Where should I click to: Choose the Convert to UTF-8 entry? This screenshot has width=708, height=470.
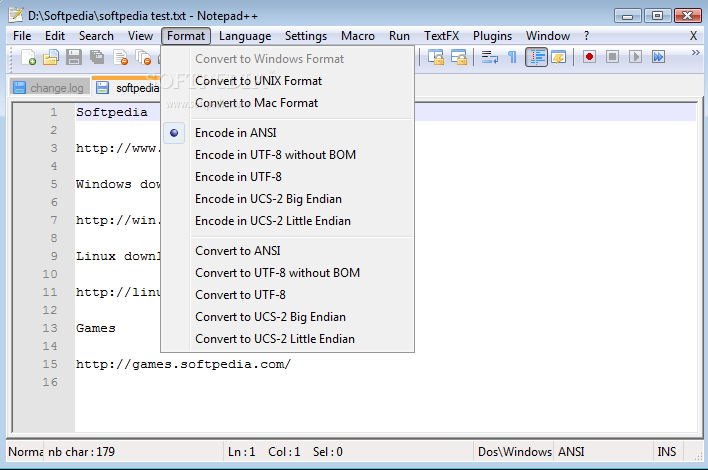tap(288, 295)
